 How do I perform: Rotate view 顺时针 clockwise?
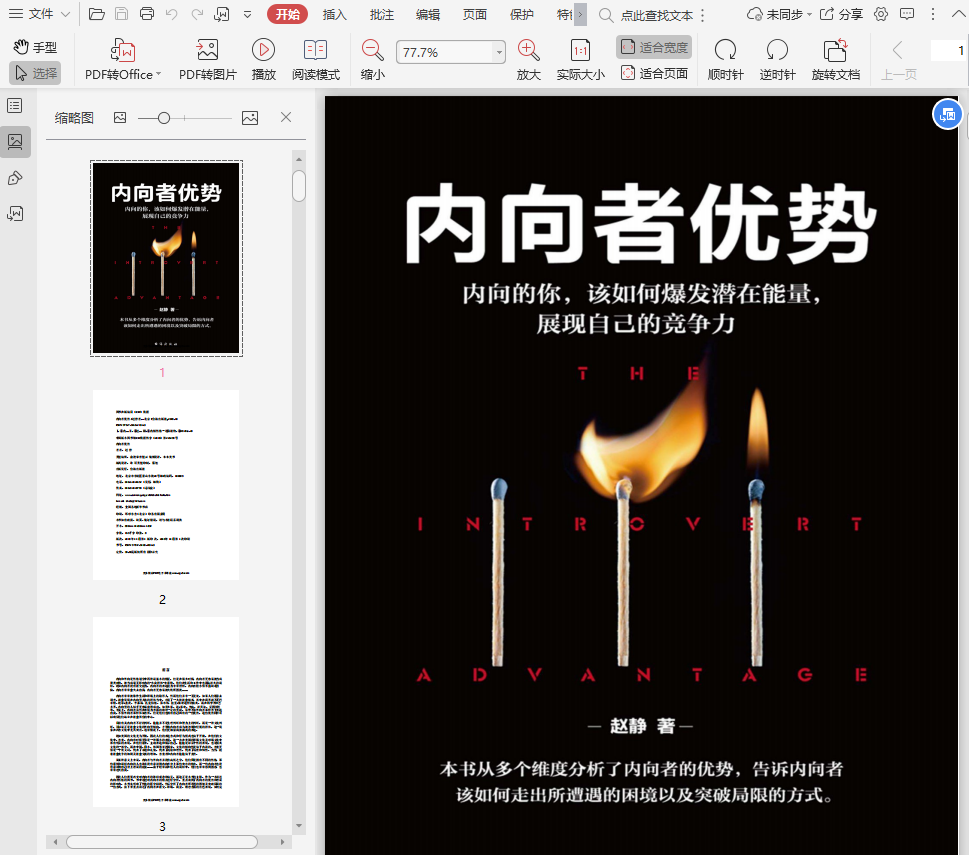(x=726, y=59)
